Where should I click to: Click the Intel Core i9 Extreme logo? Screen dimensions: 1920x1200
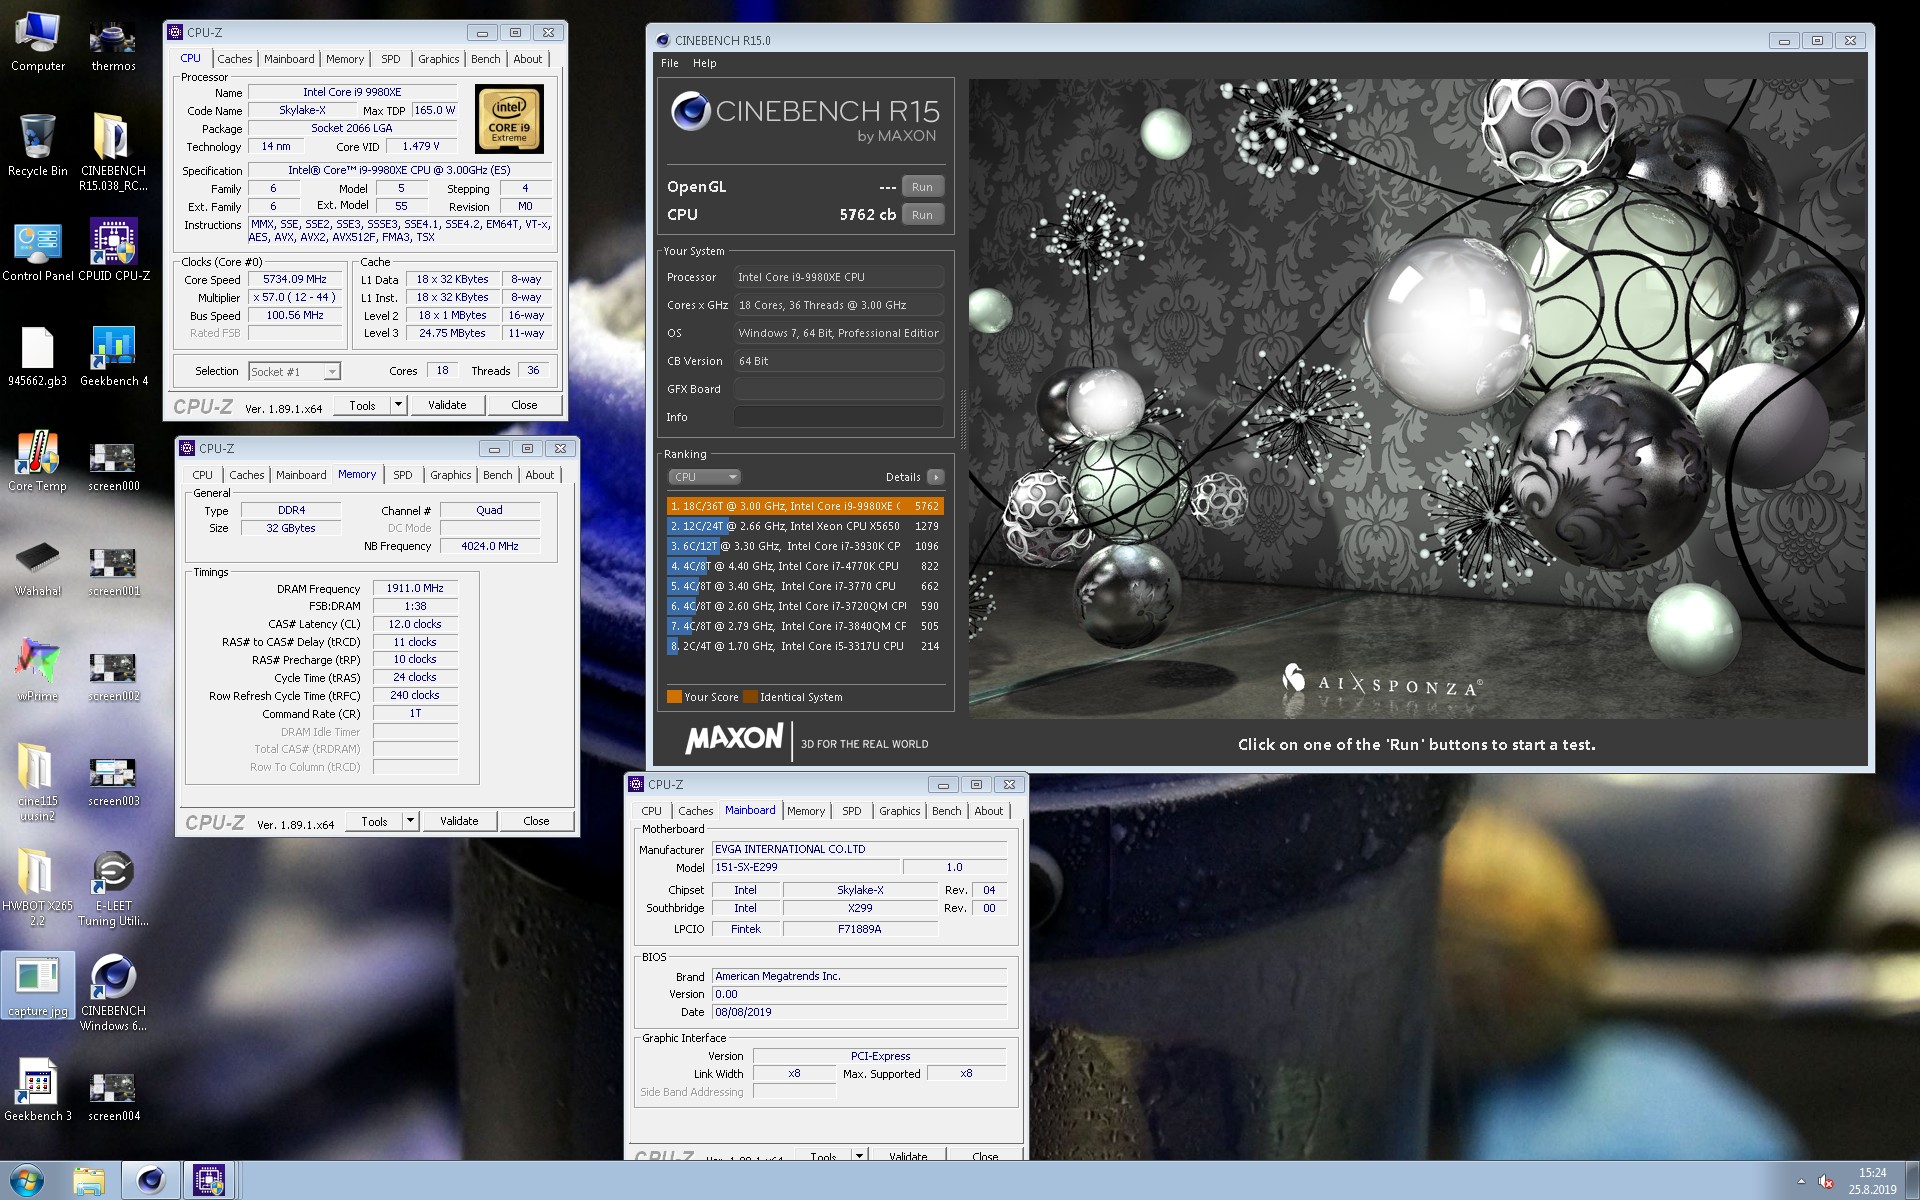(x=510, y=119)
